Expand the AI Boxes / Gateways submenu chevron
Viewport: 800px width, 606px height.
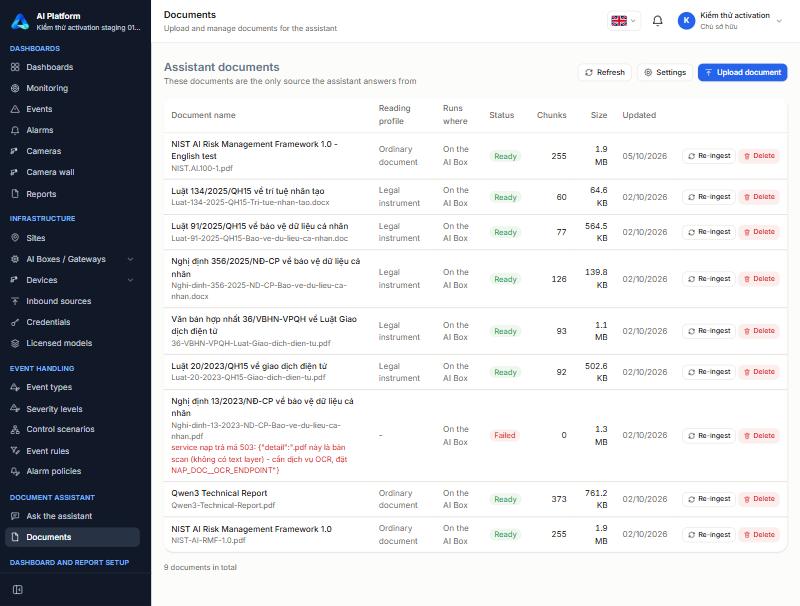(131, 259)
